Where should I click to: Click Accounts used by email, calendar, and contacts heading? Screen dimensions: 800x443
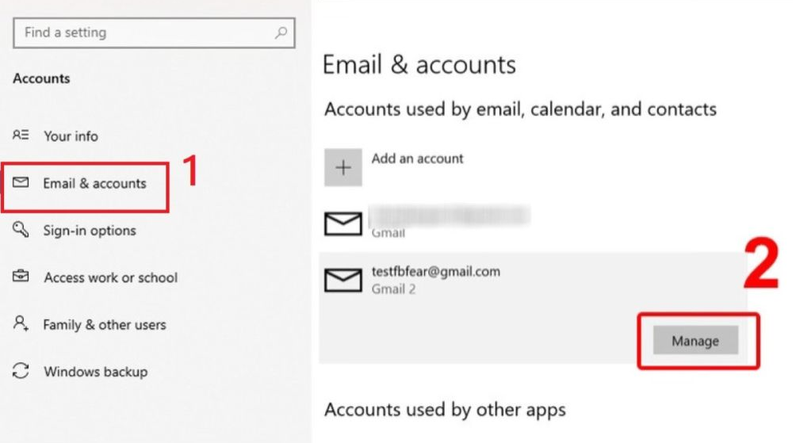[520, 109]
